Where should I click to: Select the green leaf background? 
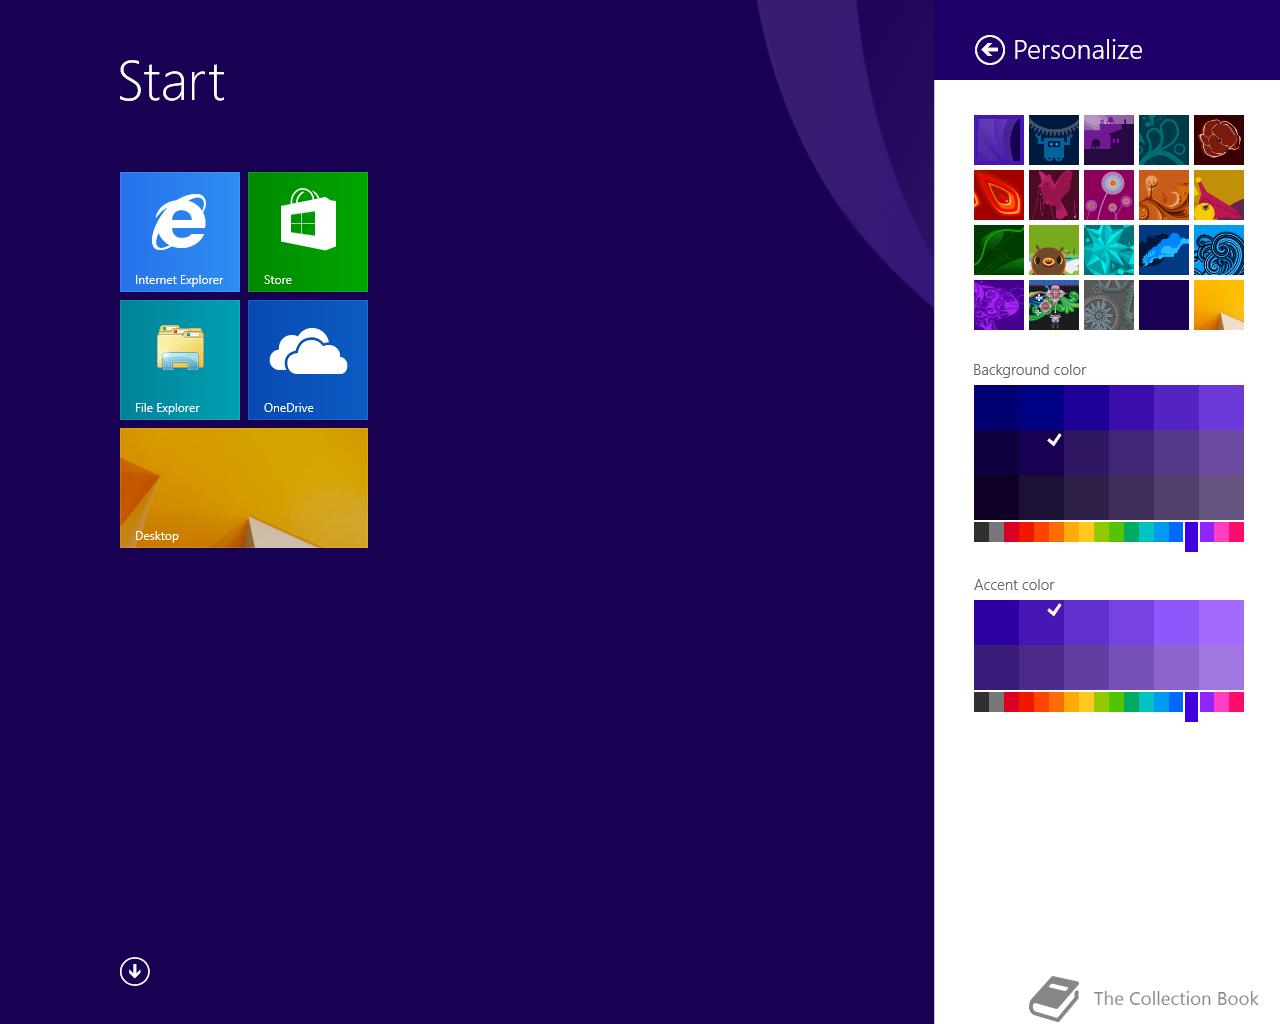pyautogui.click(x=999, y=250)
